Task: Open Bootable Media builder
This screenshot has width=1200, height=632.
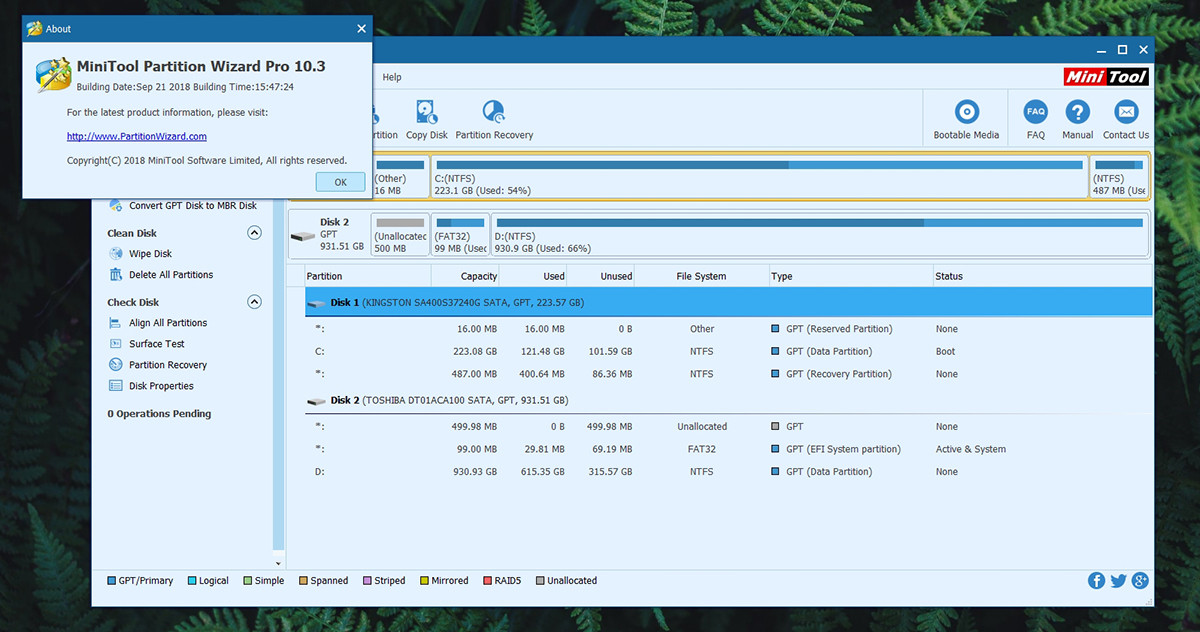Action: pos(966,120)
